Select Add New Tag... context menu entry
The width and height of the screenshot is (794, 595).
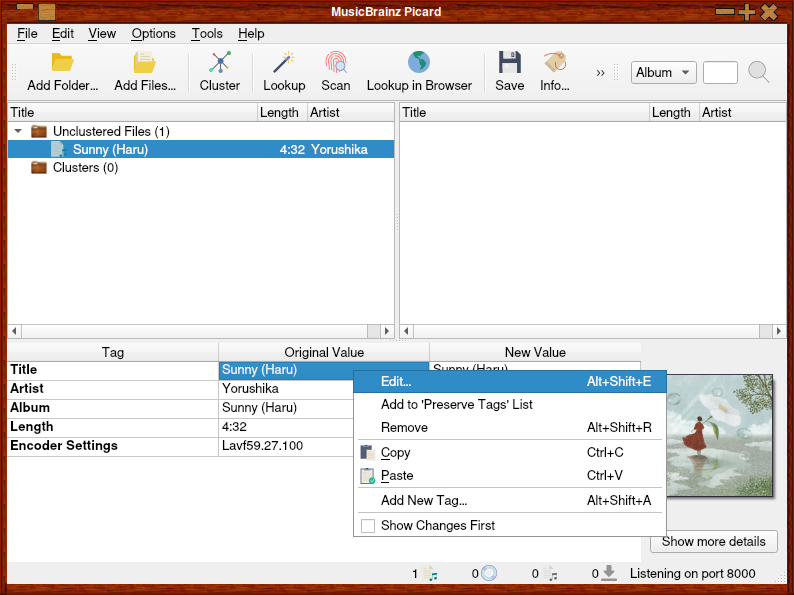pos(424,500)
